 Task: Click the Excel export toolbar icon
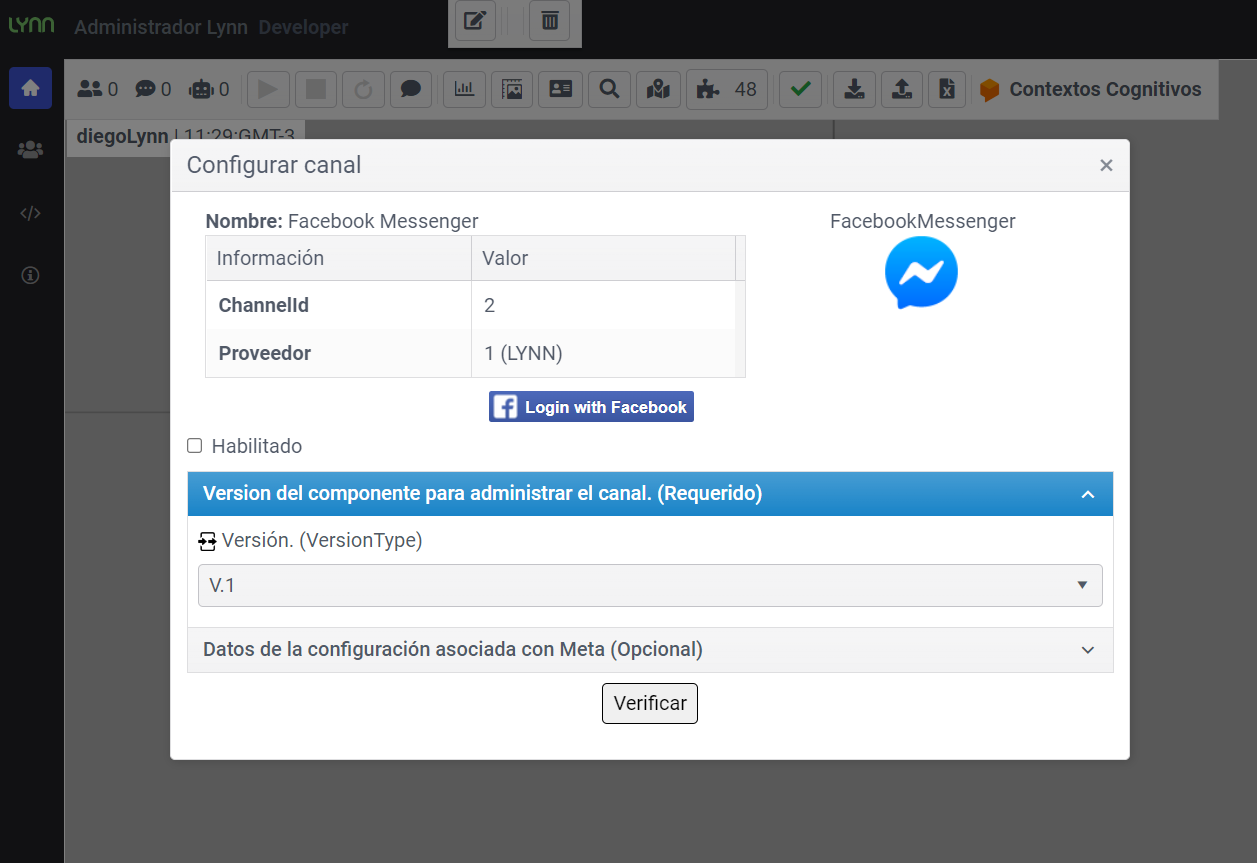(946, 89)
